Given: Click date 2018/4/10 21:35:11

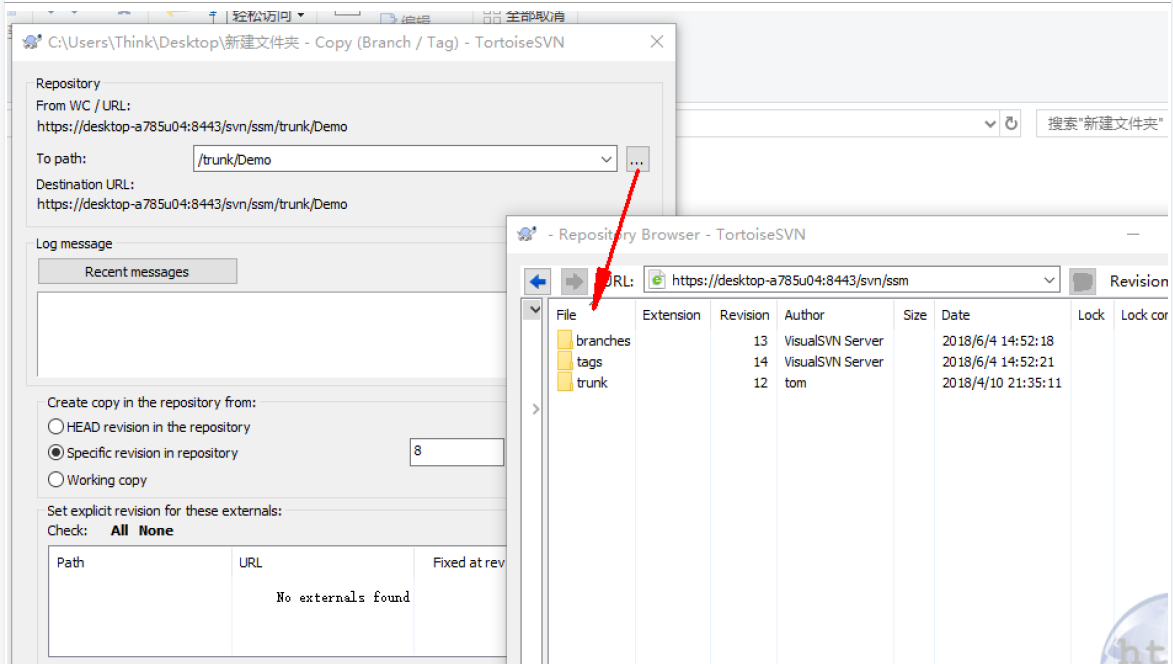Looking at the screenshot, I should pyautogui.click(x=1001, y=382).
